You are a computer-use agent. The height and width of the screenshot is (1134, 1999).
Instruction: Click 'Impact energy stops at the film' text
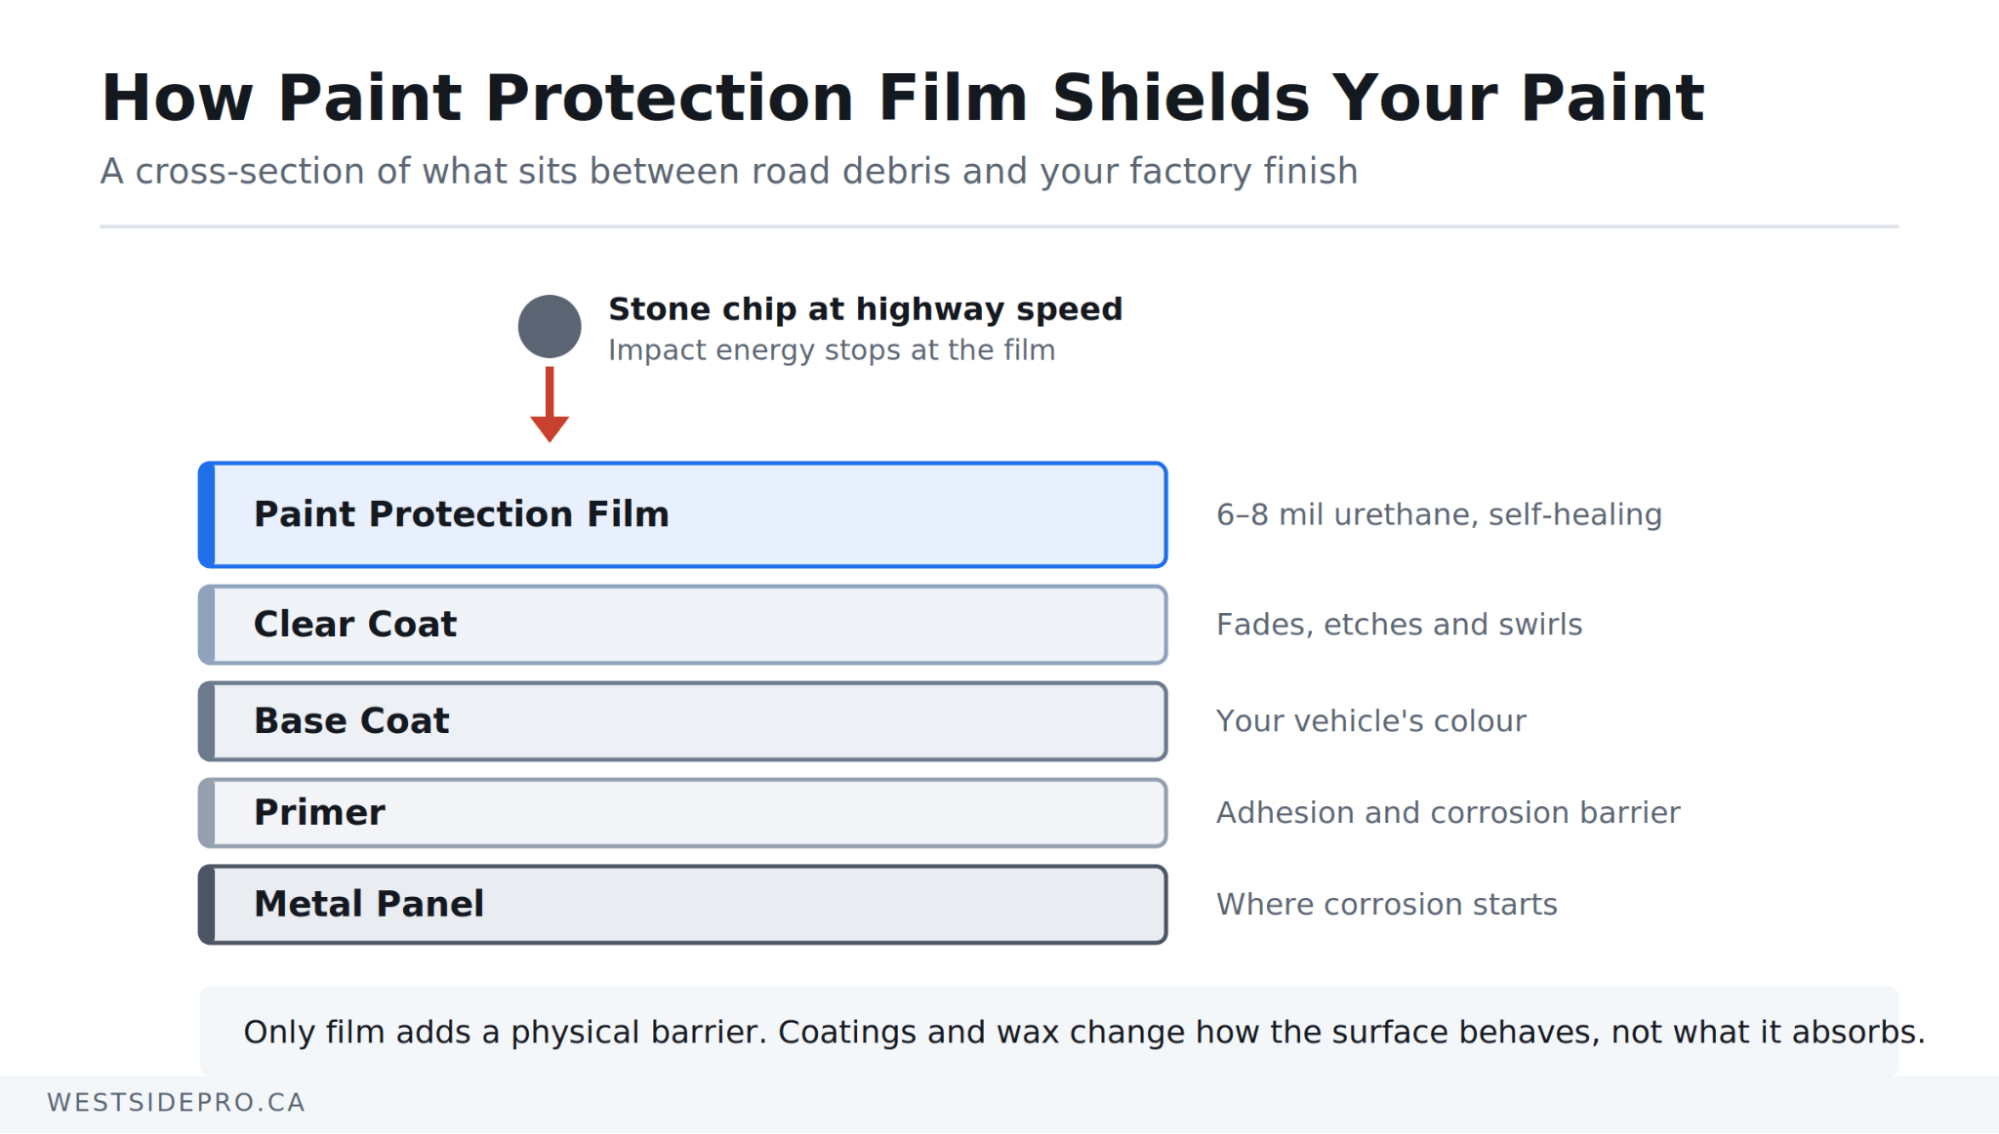[x=831, y=350]
